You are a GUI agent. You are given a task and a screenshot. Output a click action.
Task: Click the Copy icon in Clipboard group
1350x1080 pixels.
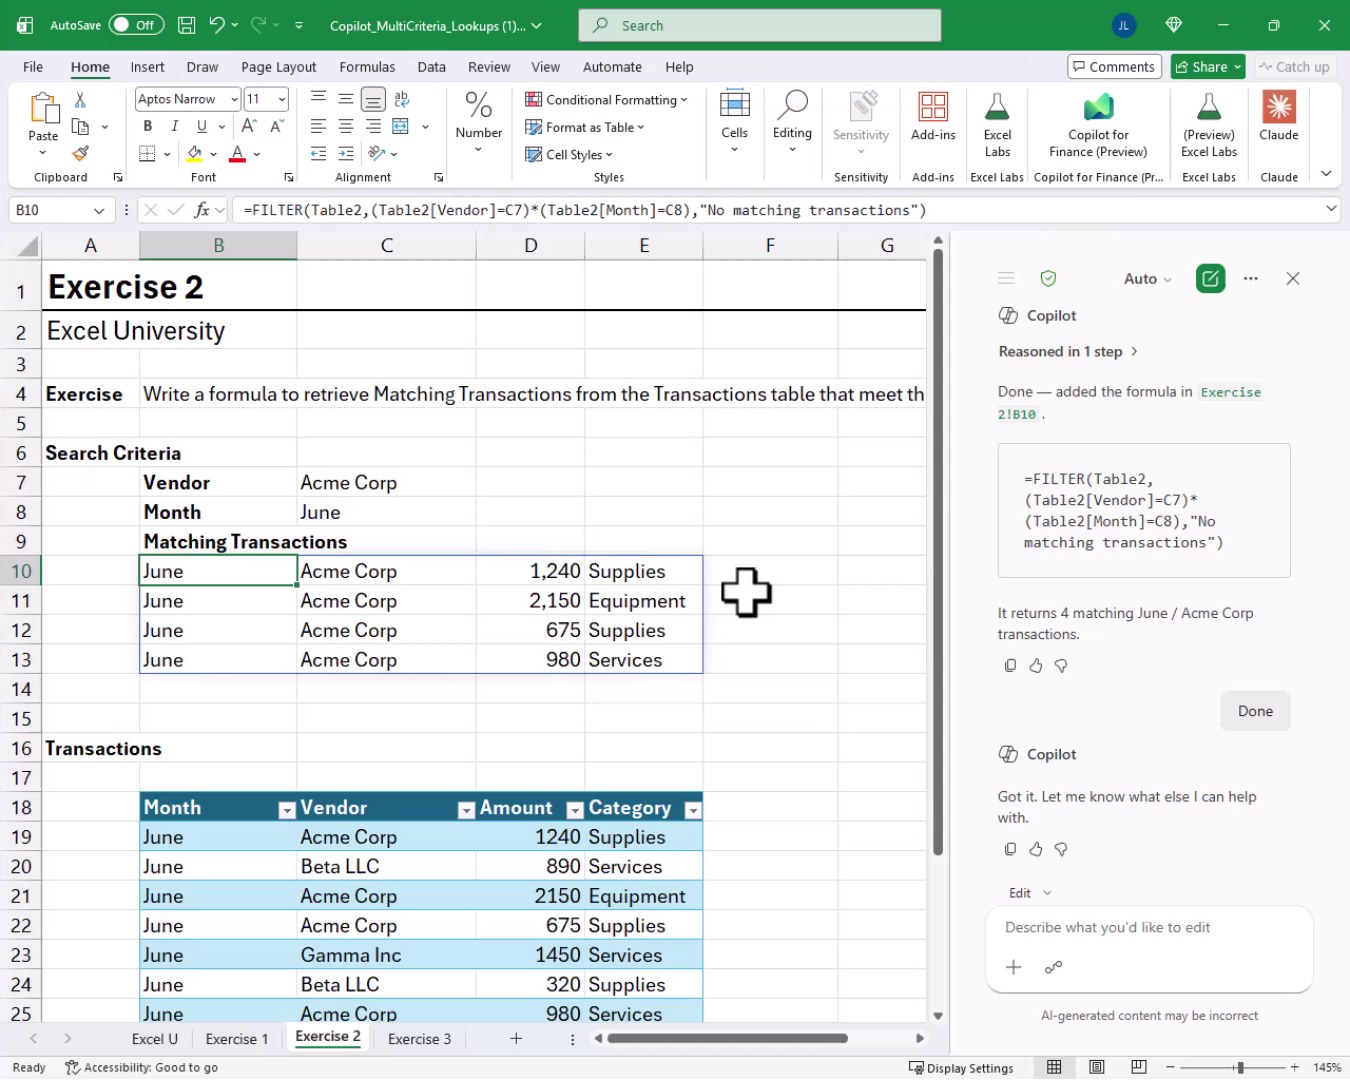[x=81, y=127]
